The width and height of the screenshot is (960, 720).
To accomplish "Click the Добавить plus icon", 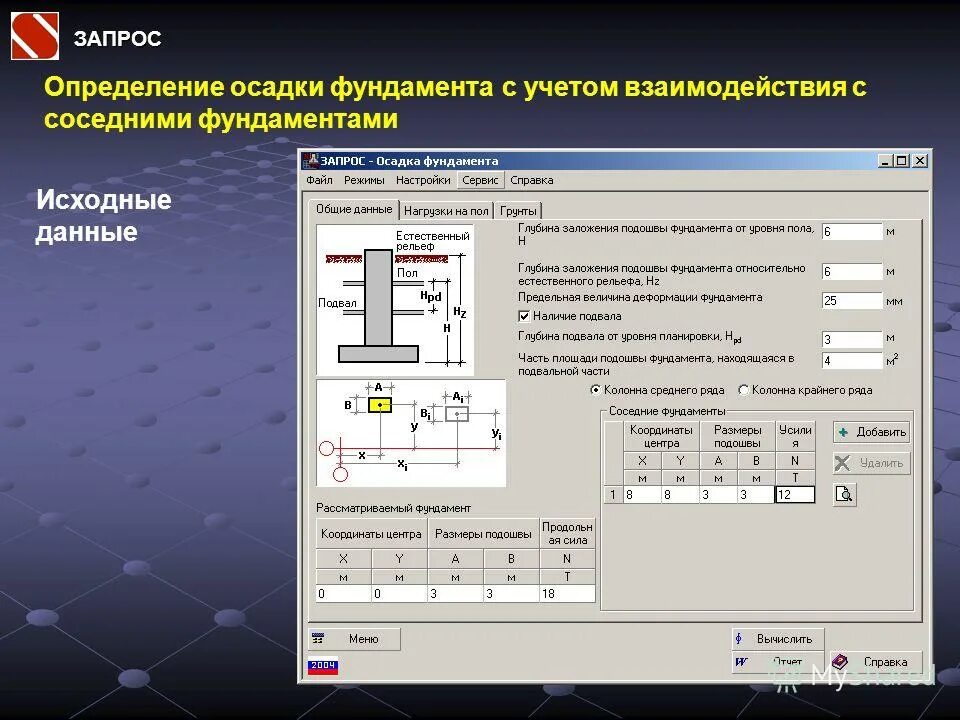I will click(842, 431).
